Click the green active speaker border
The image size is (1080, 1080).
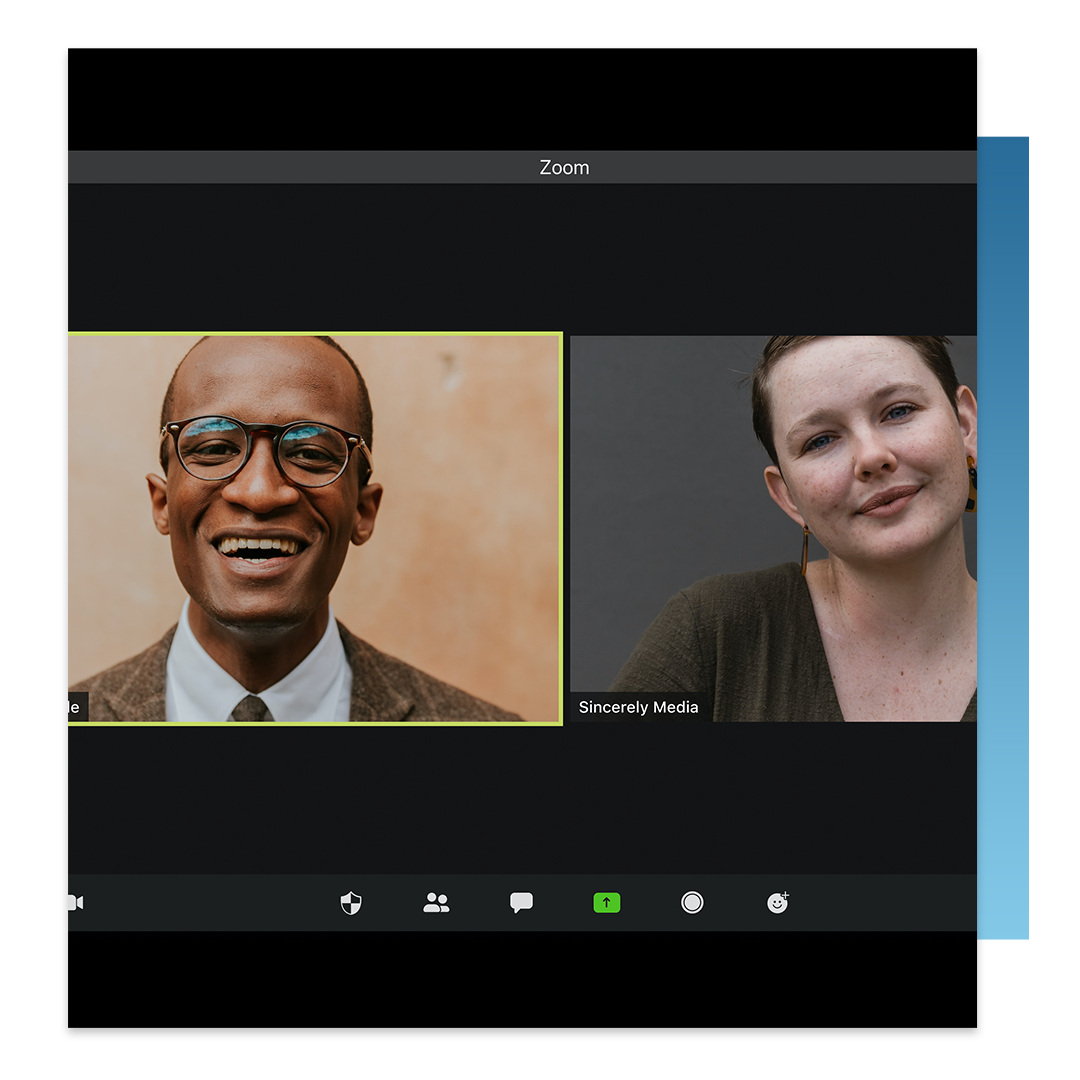pyautogui.click(x=315, y=333)
